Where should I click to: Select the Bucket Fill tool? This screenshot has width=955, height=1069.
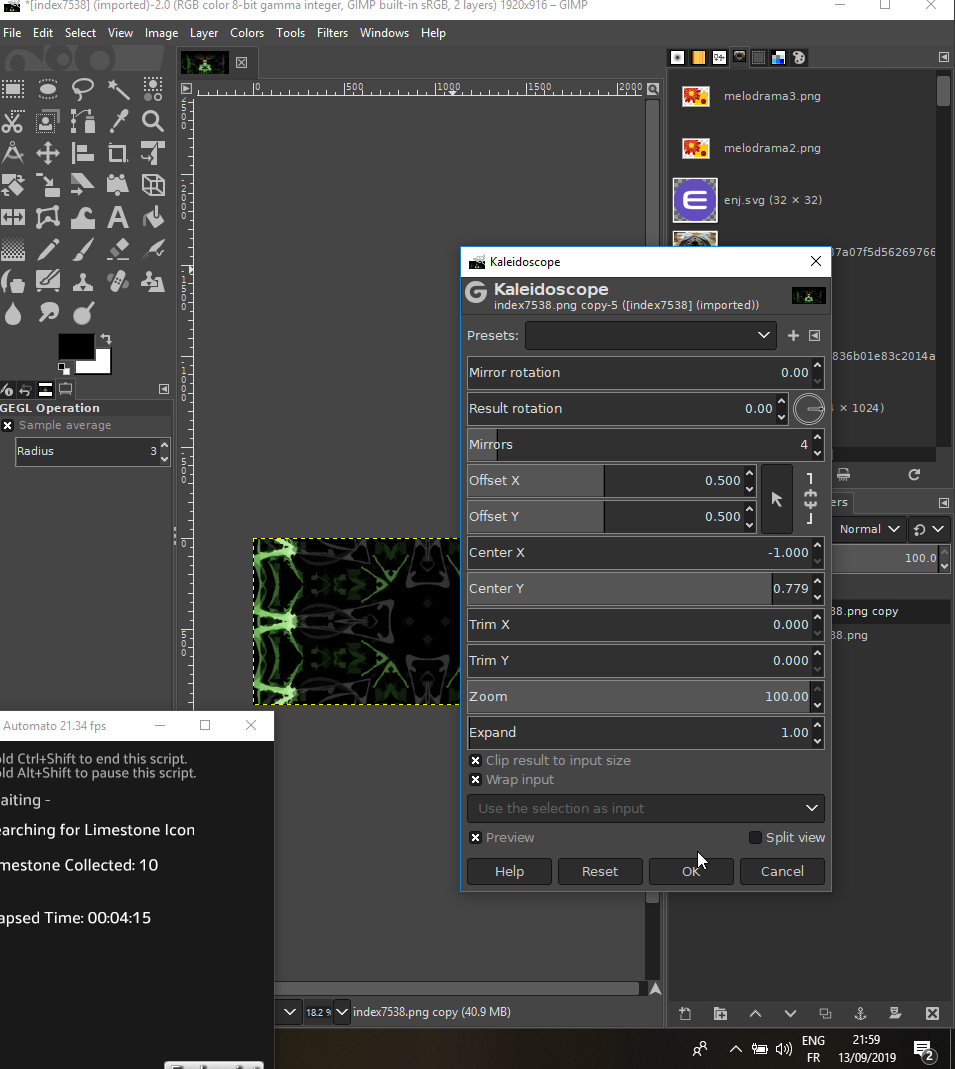coord(153,217)
